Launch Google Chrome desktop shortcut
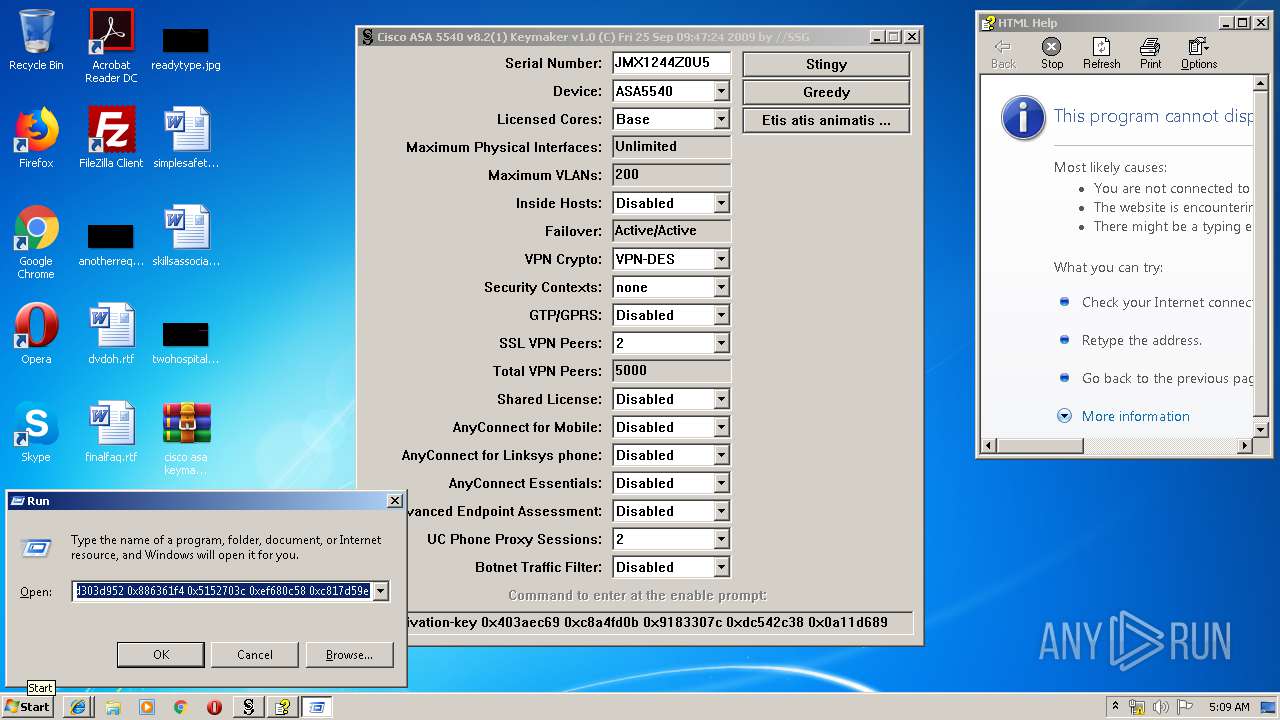Viewport: 1280px width, 720px height. [x=36, y=242]
